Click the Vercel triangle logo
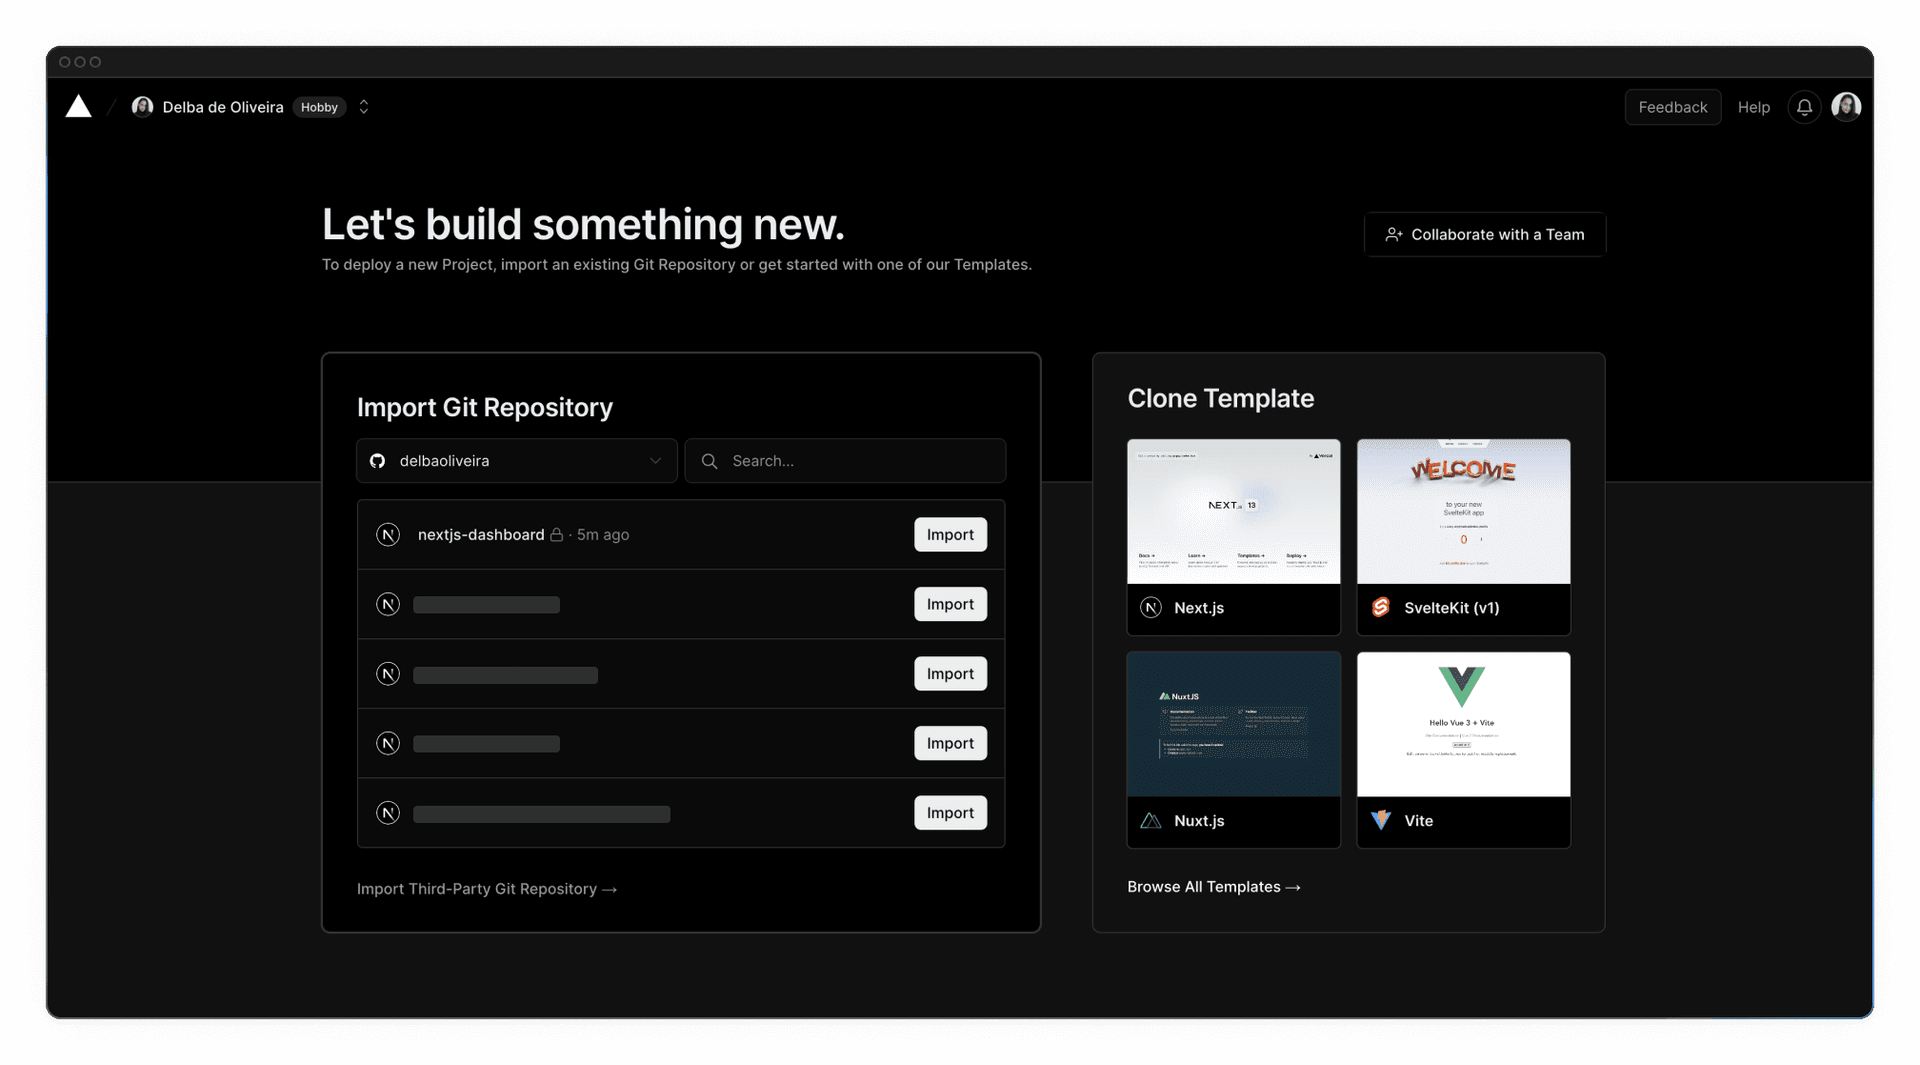1920x1065 pixels. [x=78, y=106]
